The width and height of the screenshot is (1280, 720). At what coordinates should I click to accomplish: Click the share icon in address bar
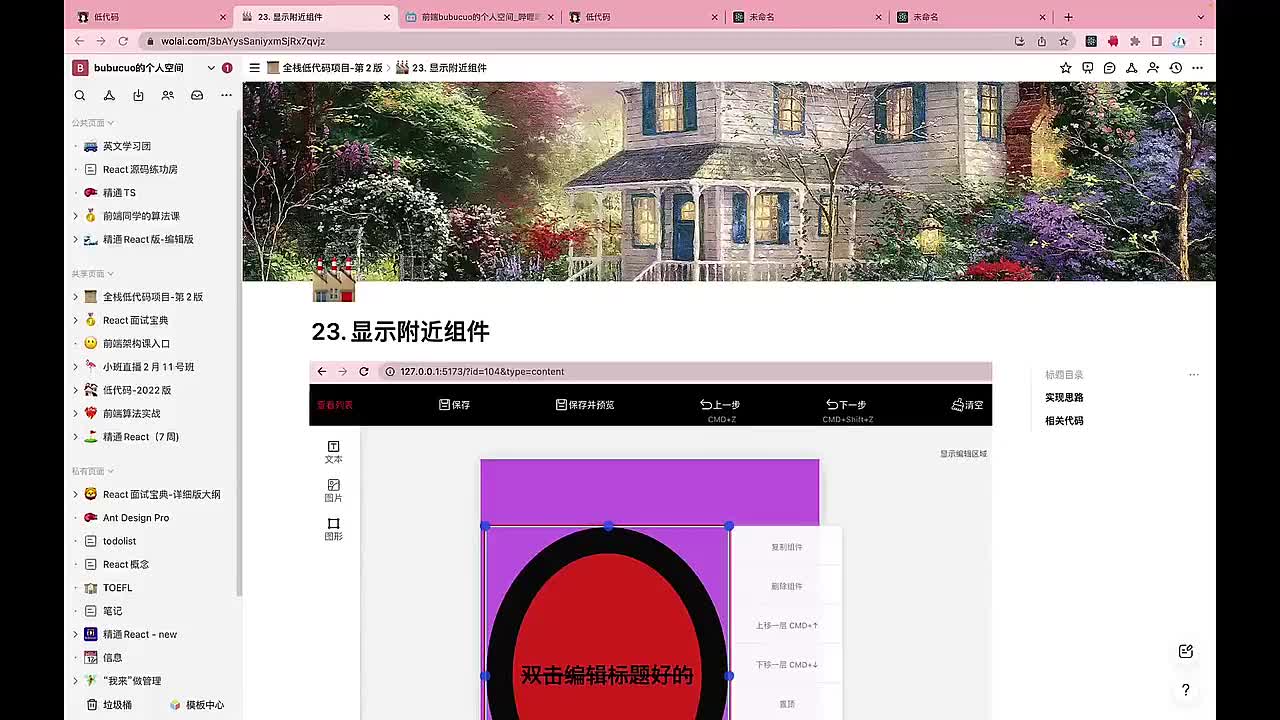pyautogui.click(x=1041, y=41)
